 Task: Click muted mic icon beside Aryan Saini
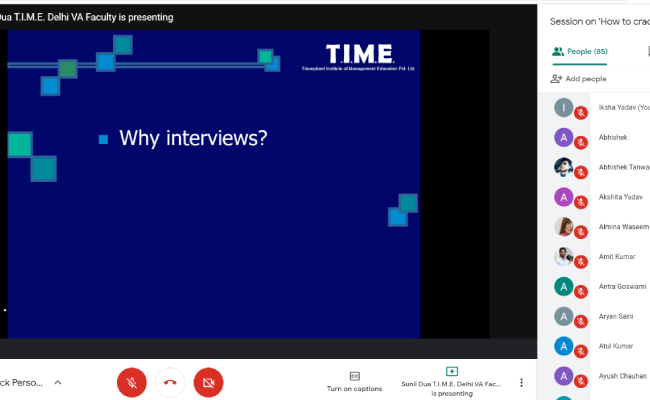pyautogui.click(x=581, y=322)
